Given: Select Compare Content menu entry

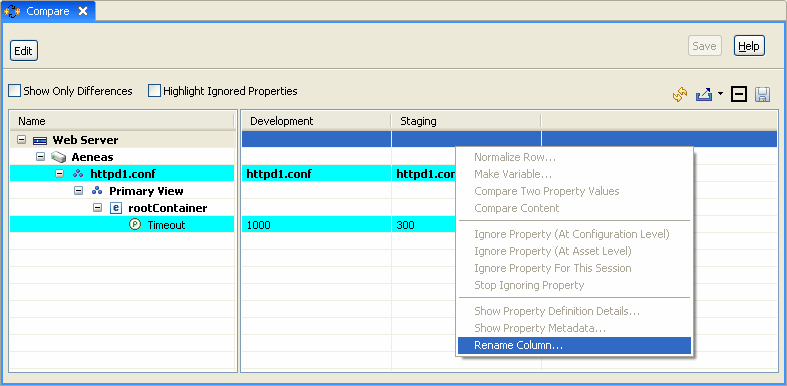Looking at the screenshot, I should [x=574, y=208].
